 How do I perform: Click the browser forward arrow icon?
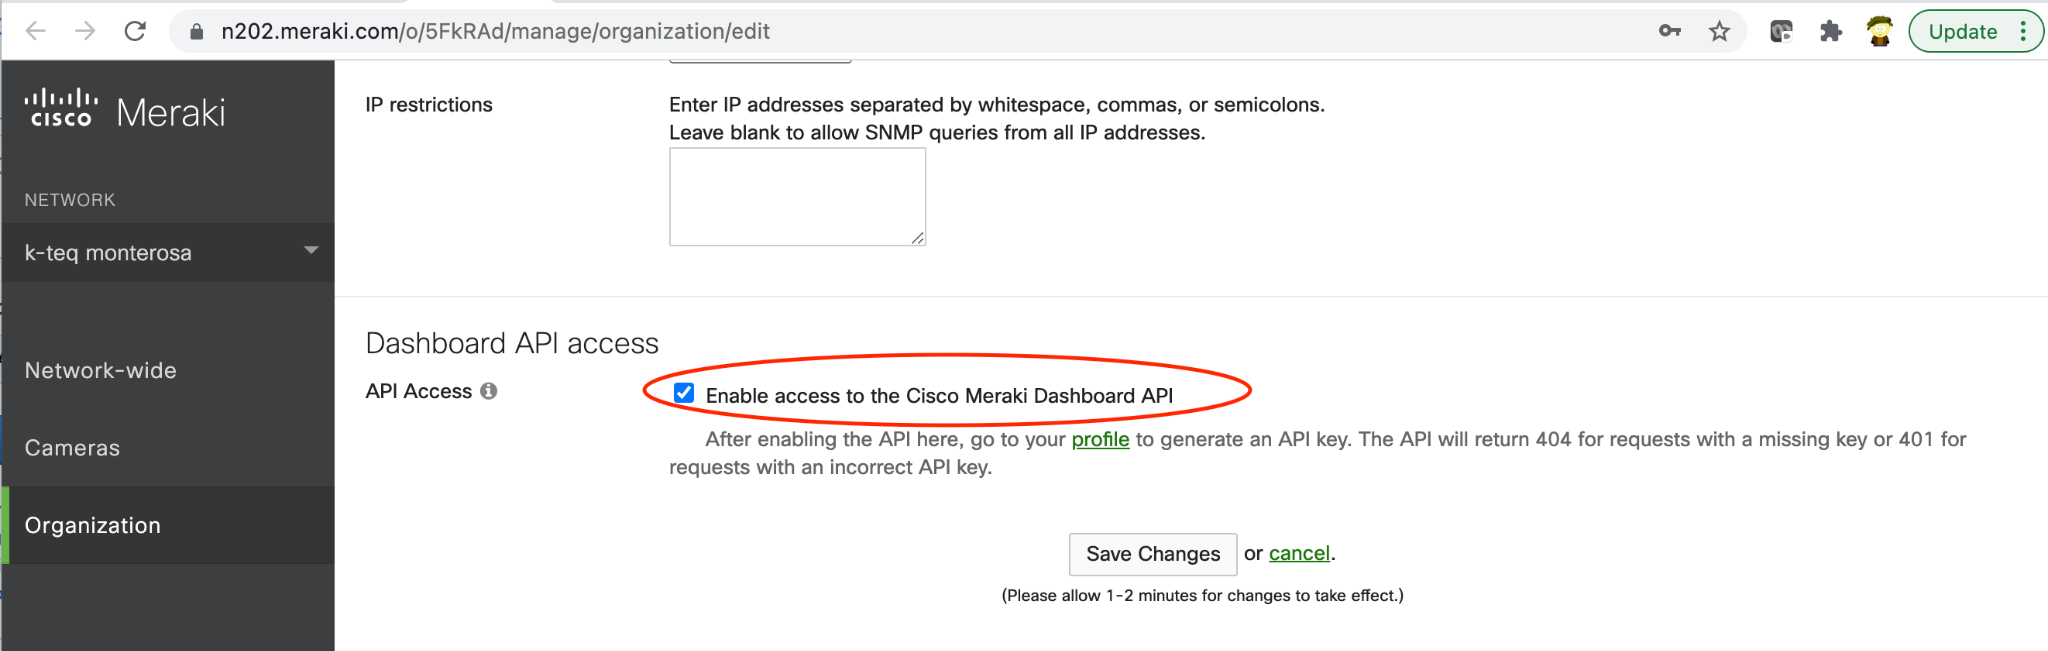click(x=85, y=31)
